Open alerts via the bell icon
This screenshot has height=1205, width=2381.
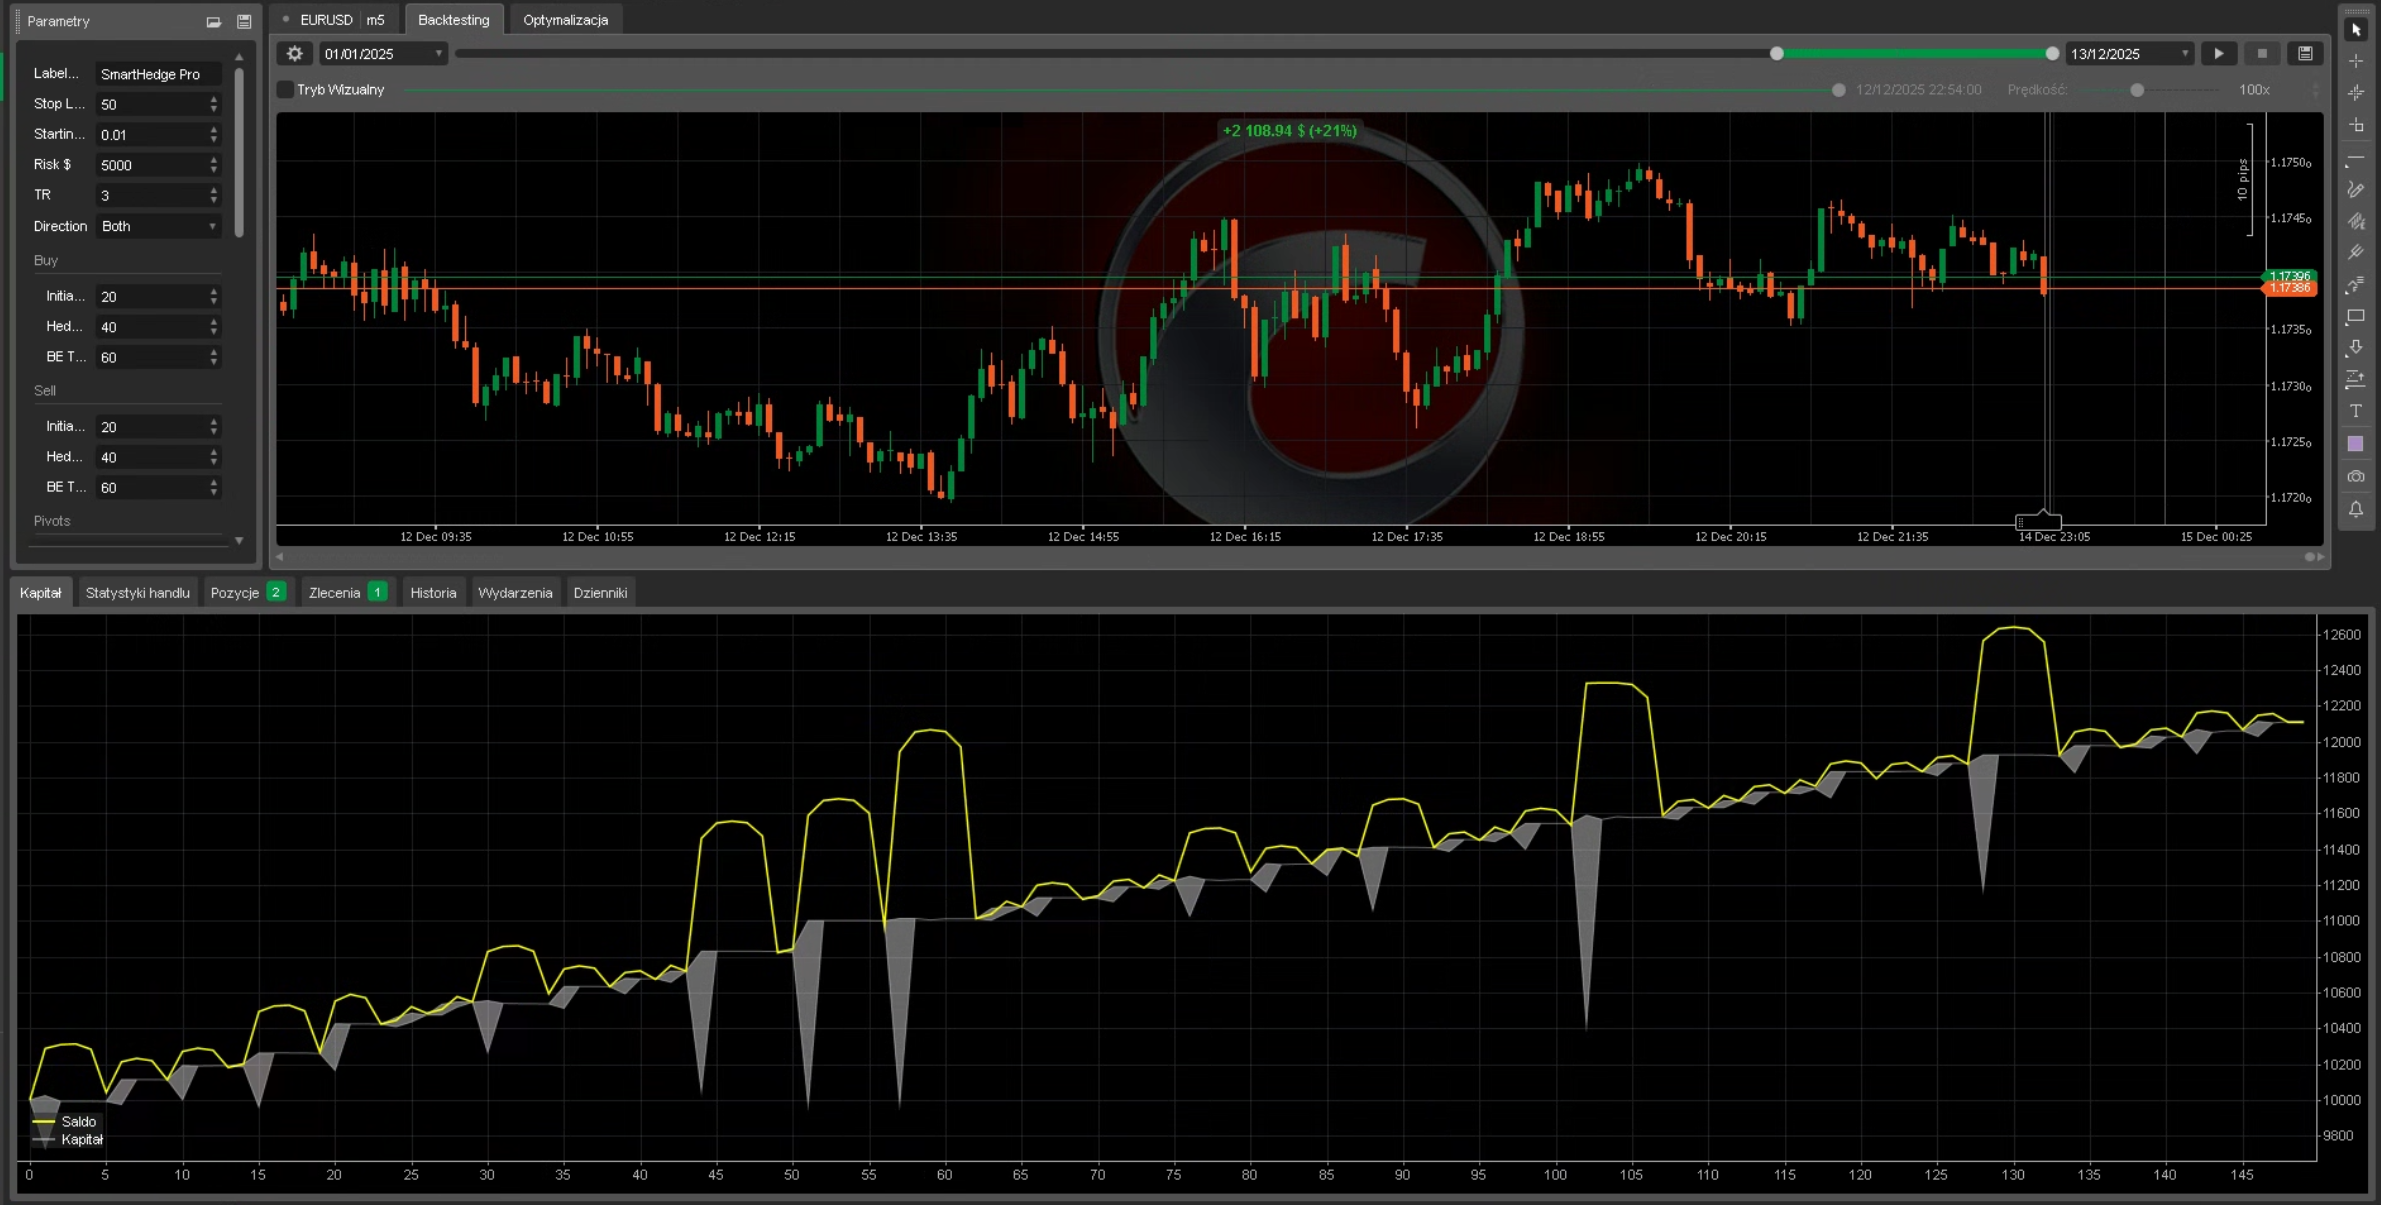(x=2357, y=510)
